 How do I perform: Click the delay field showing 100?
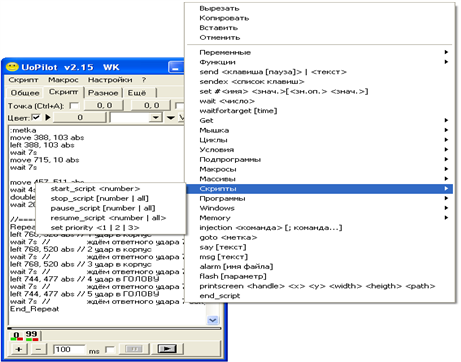tap(69, 349)
